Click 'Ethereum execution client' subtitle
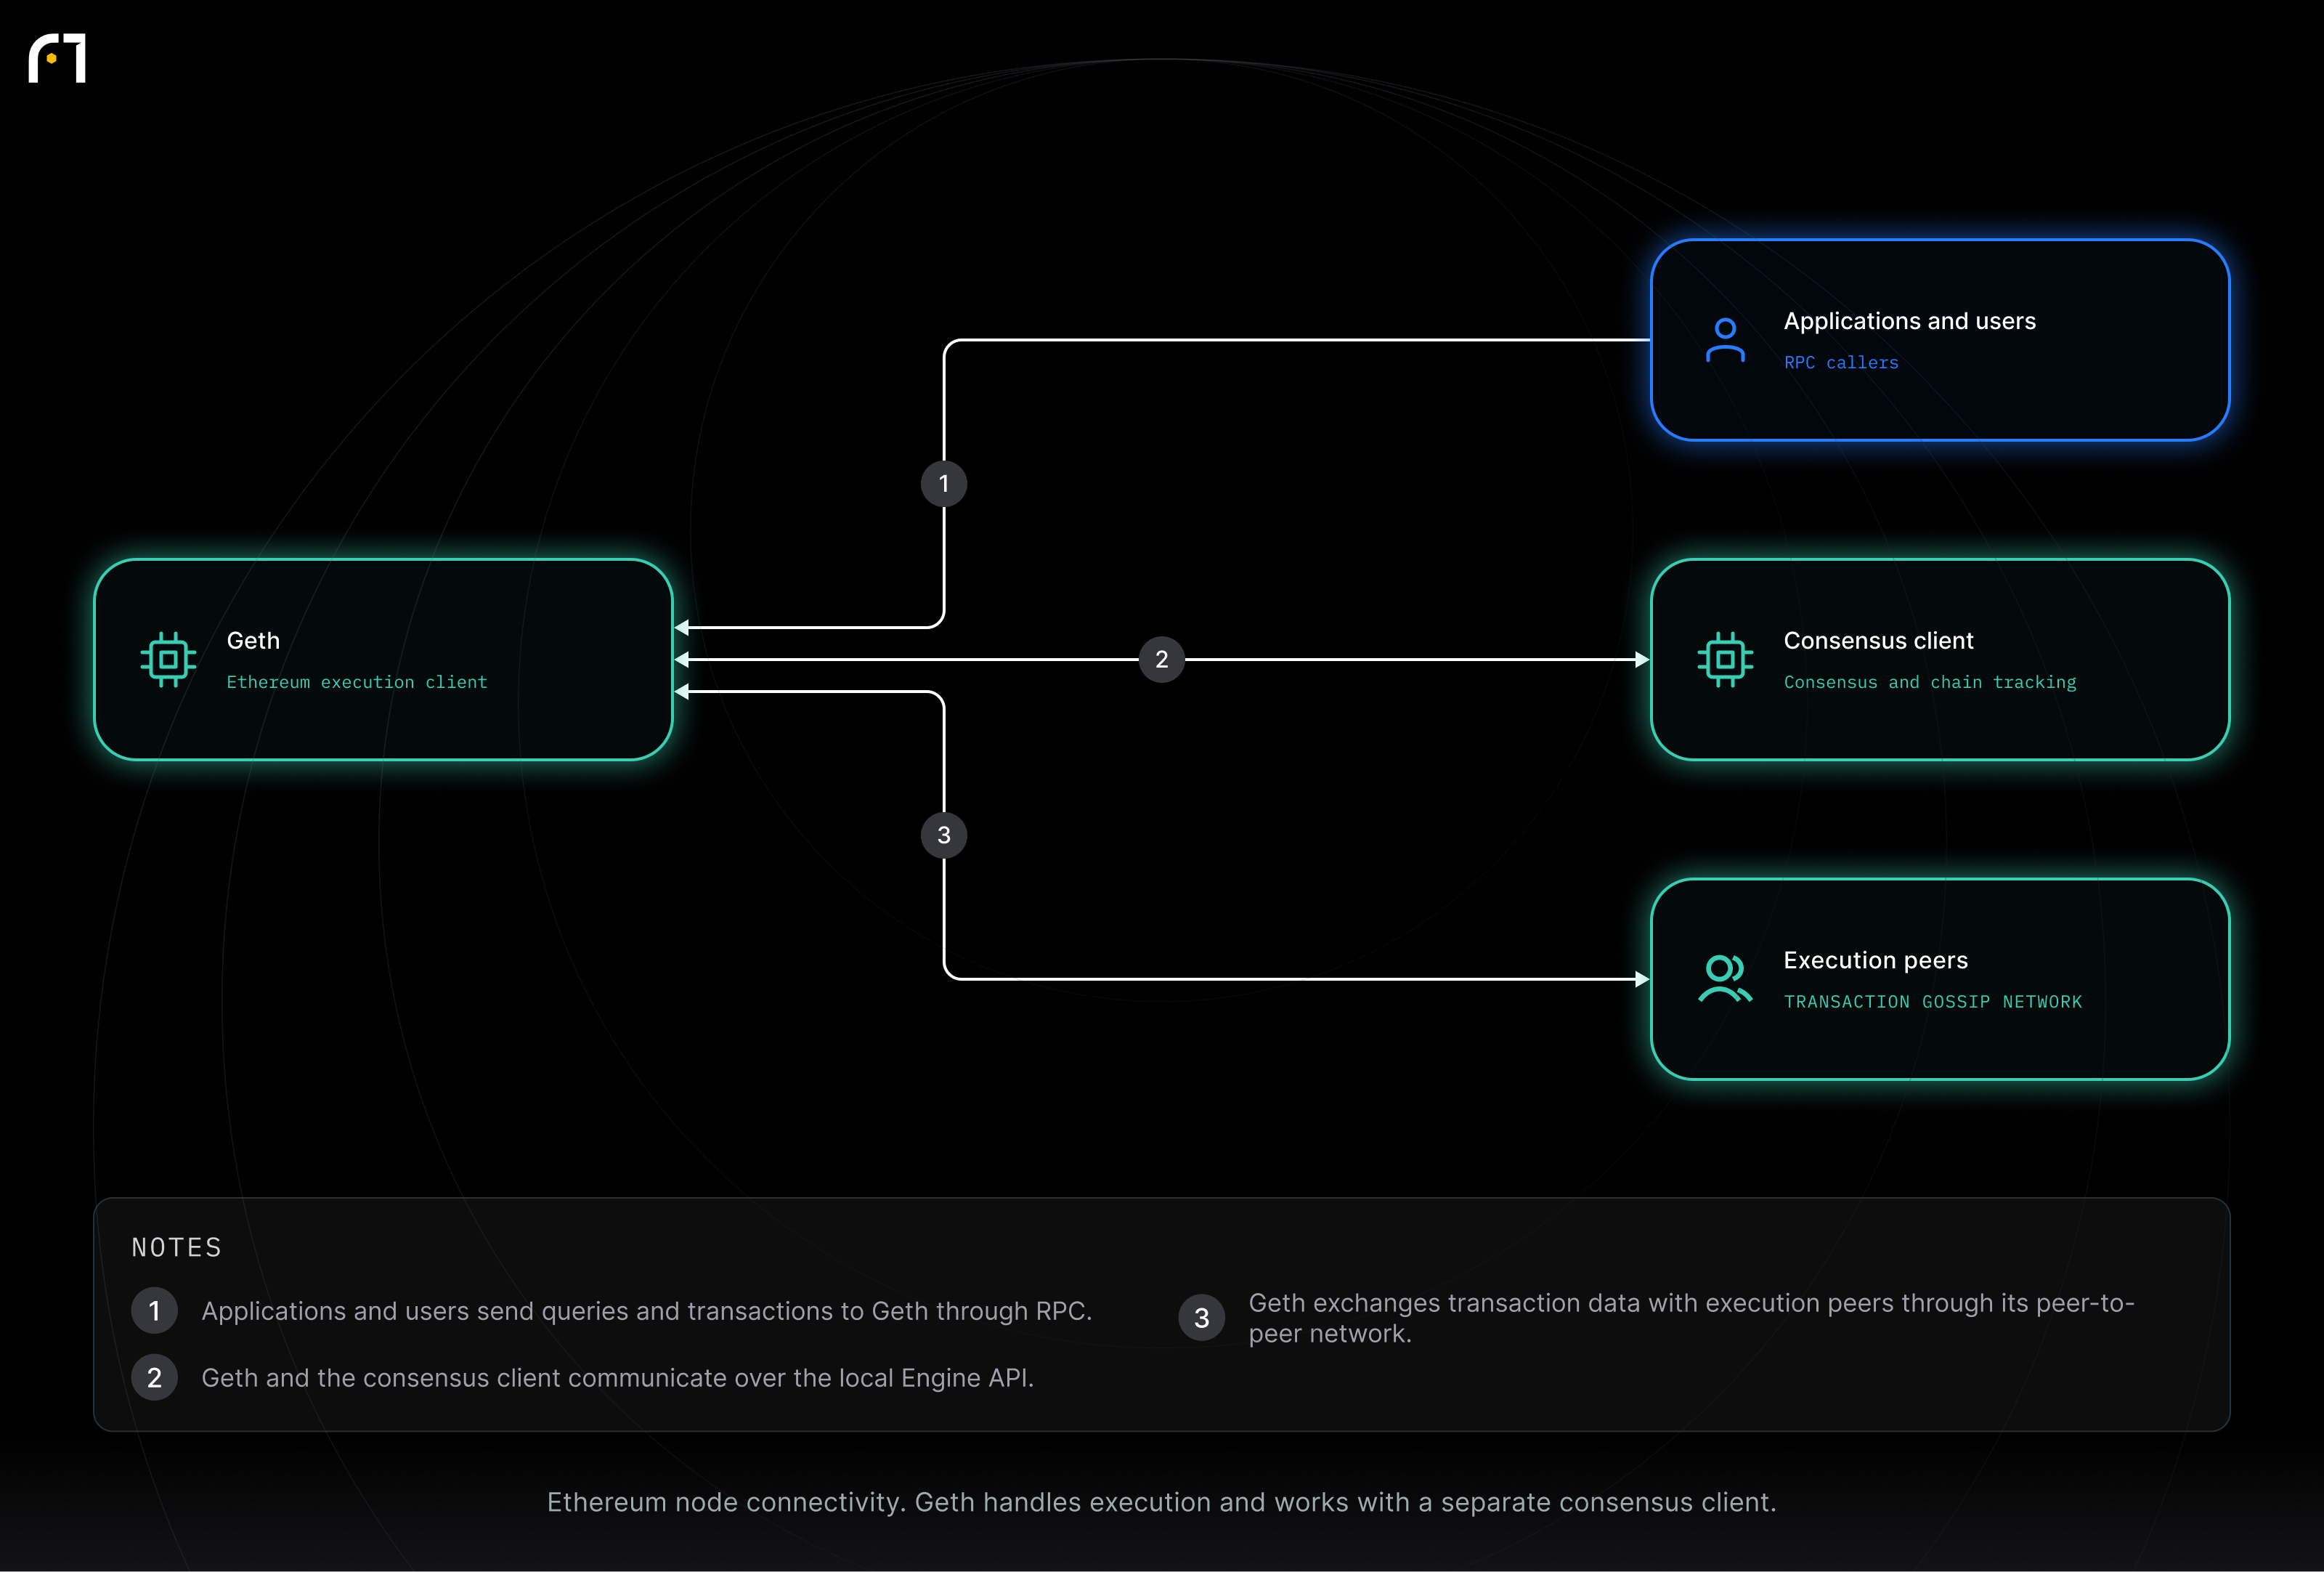This screenshot has width=2324, height=1572. (357, 682)
